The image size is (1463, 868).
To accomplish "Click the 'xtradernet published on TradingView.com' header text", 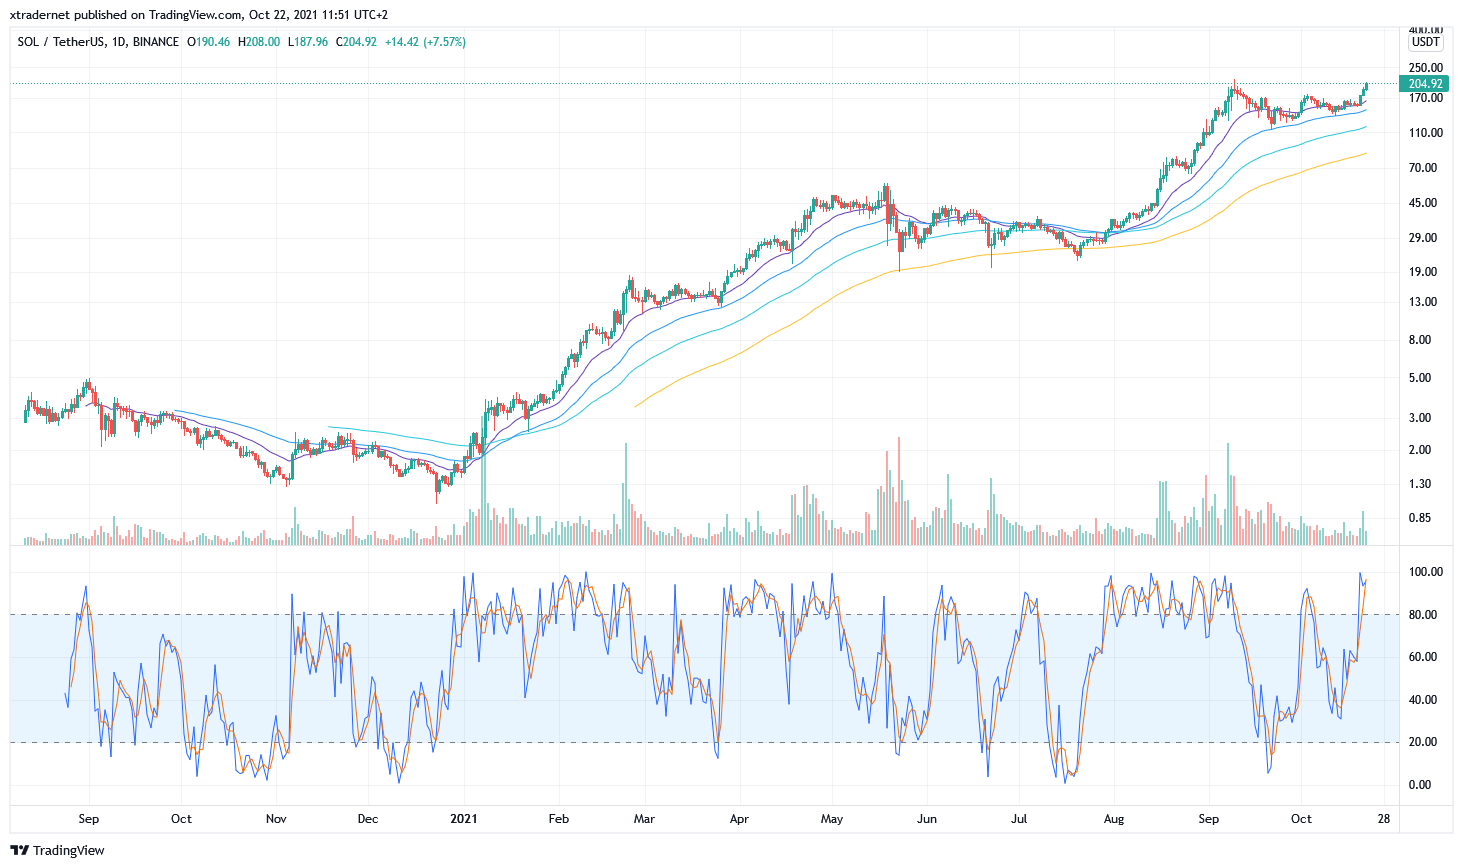I will tap(126, 15).
